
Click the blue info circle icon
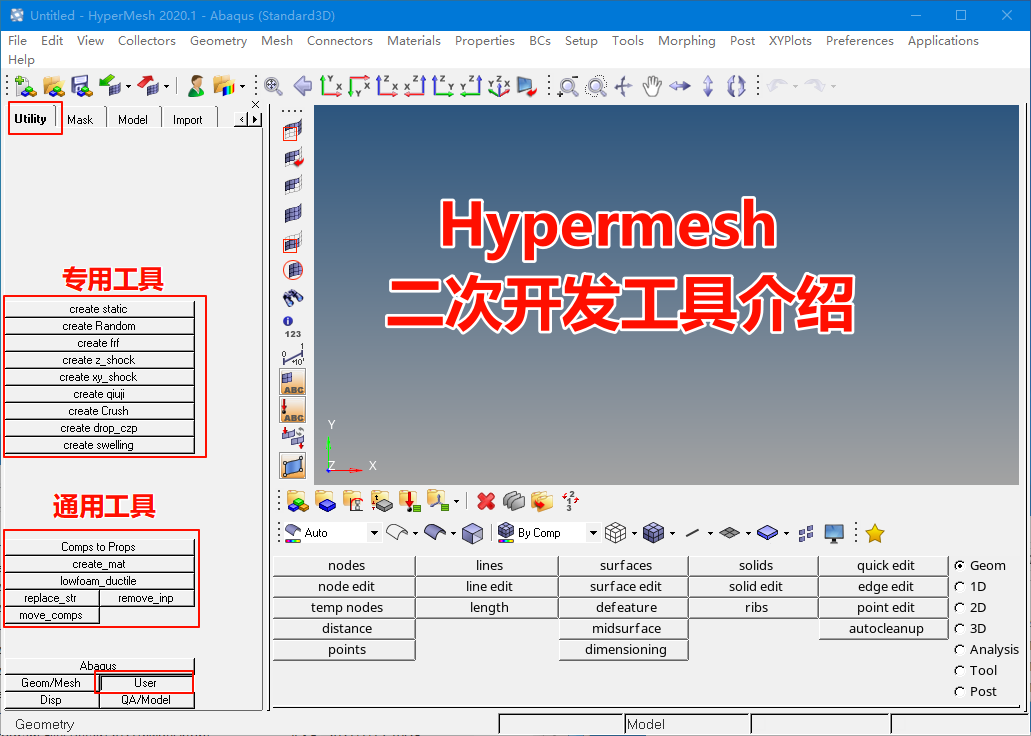[x=288, y=321]
